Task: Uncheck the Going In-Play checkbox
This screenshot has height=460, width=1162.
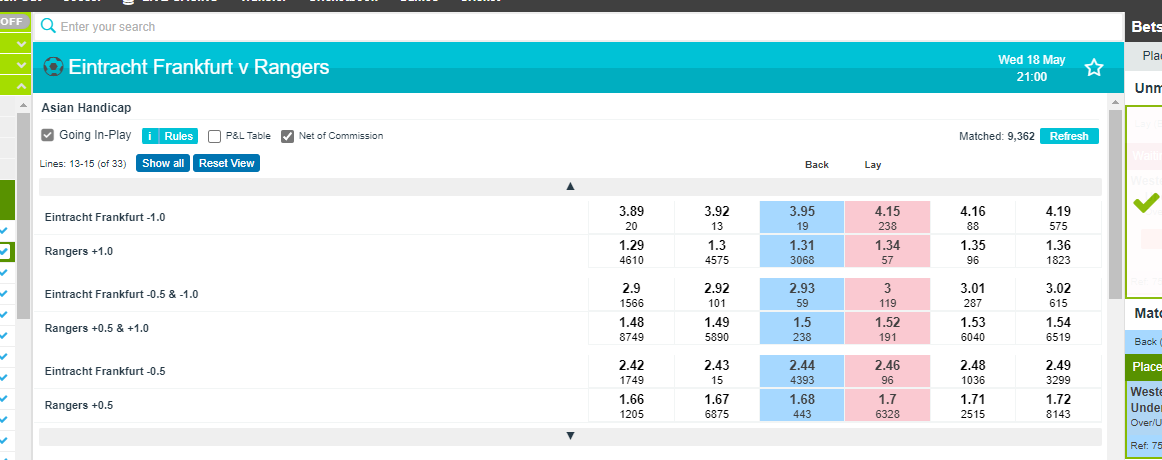Action: click(x=47, y=136)
